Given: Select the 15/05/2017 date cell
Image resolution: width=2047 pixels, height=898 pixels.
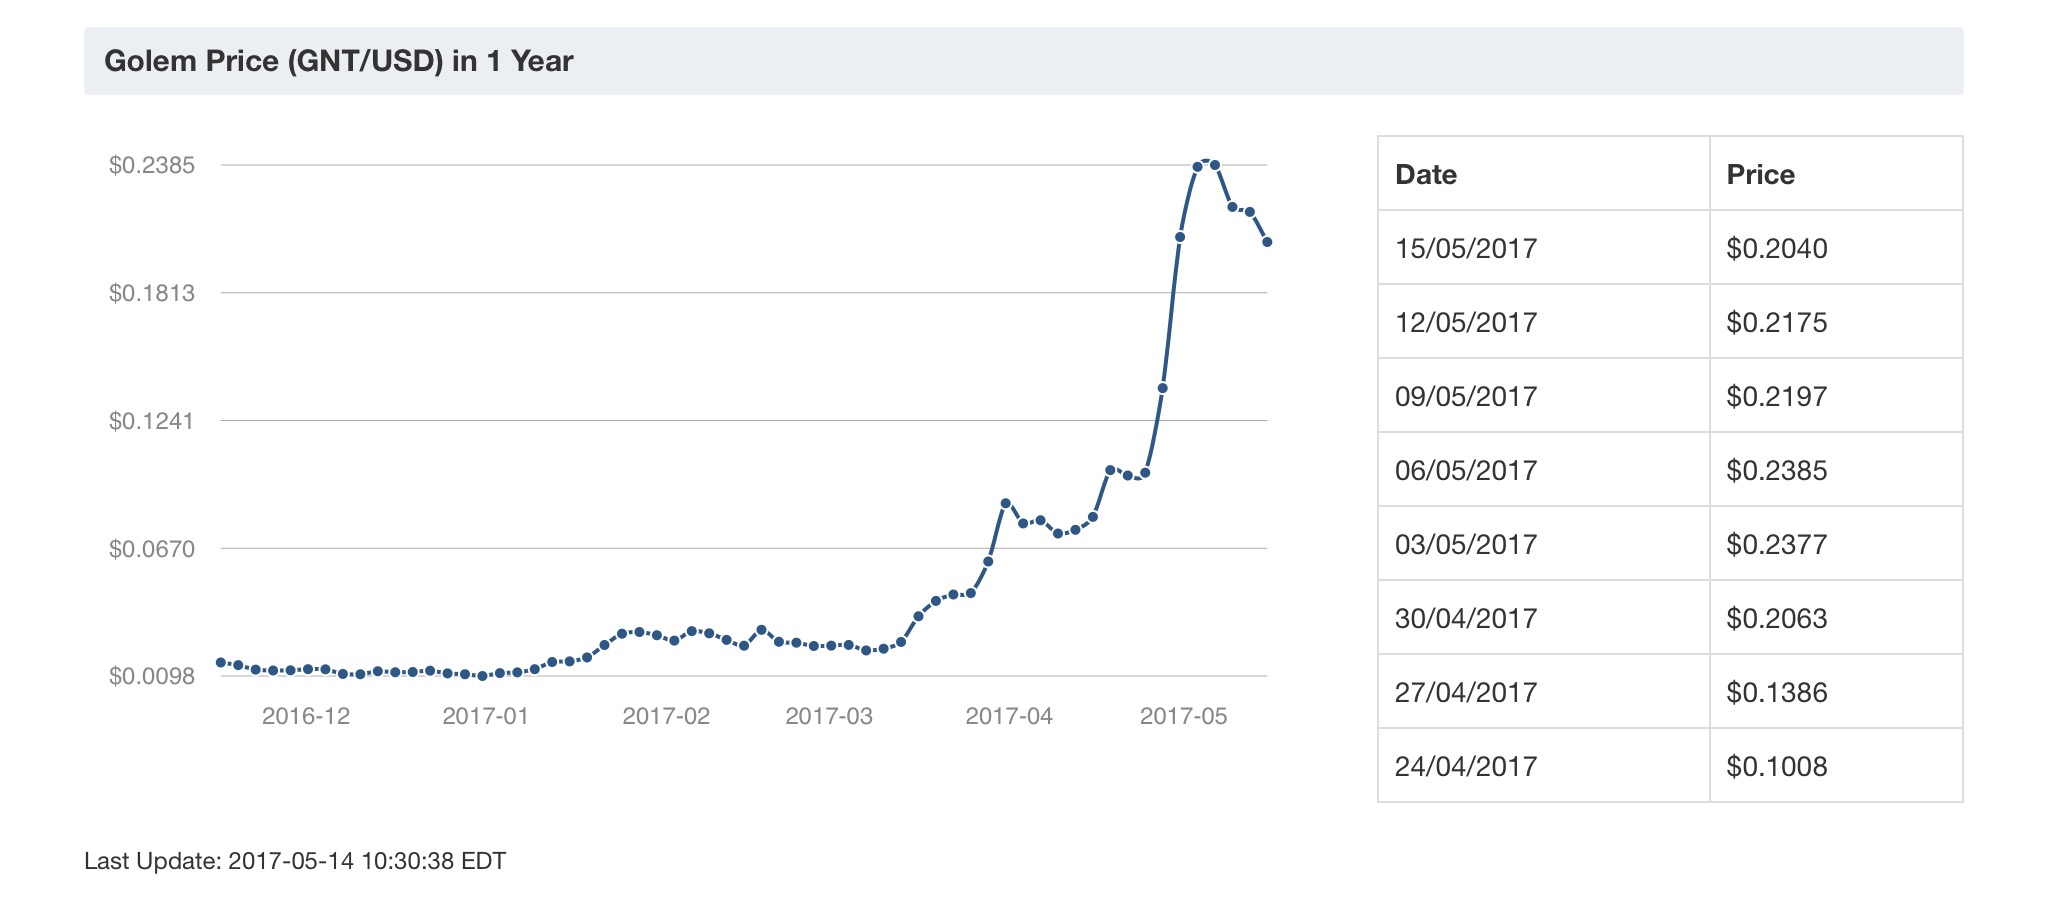Looking at the screenshot, I should [x=1543, y=247].
